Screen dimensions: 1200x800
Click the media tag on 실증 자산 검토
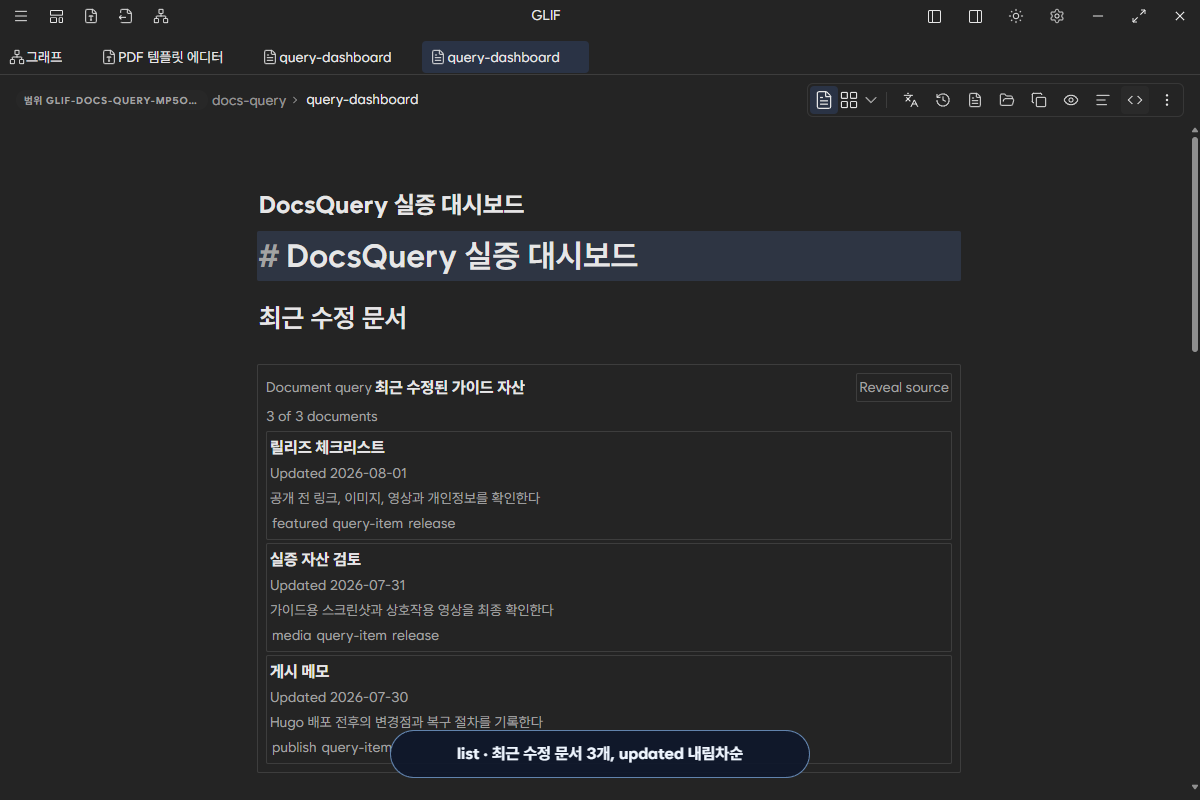click(x=292, y=635)
